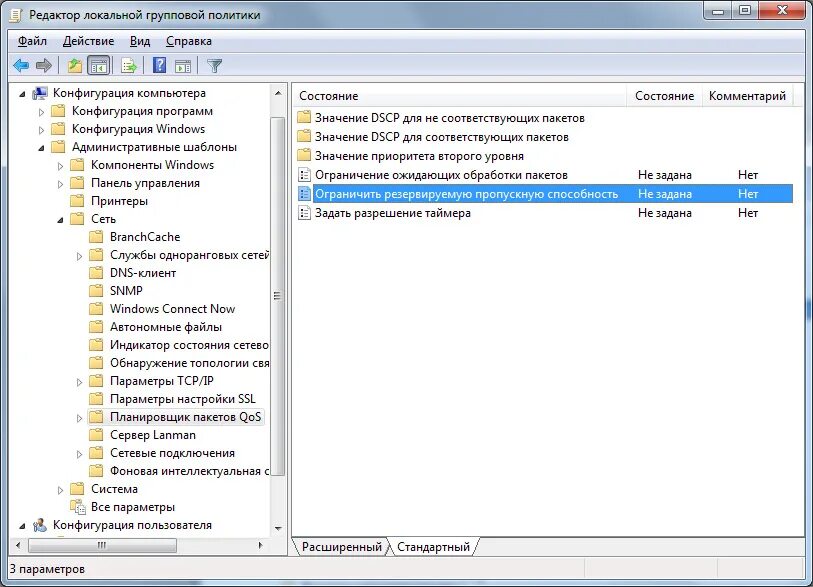Click the tree vertical scrollbar thumb
Screen dimensions: 813x587
(278, 296)
